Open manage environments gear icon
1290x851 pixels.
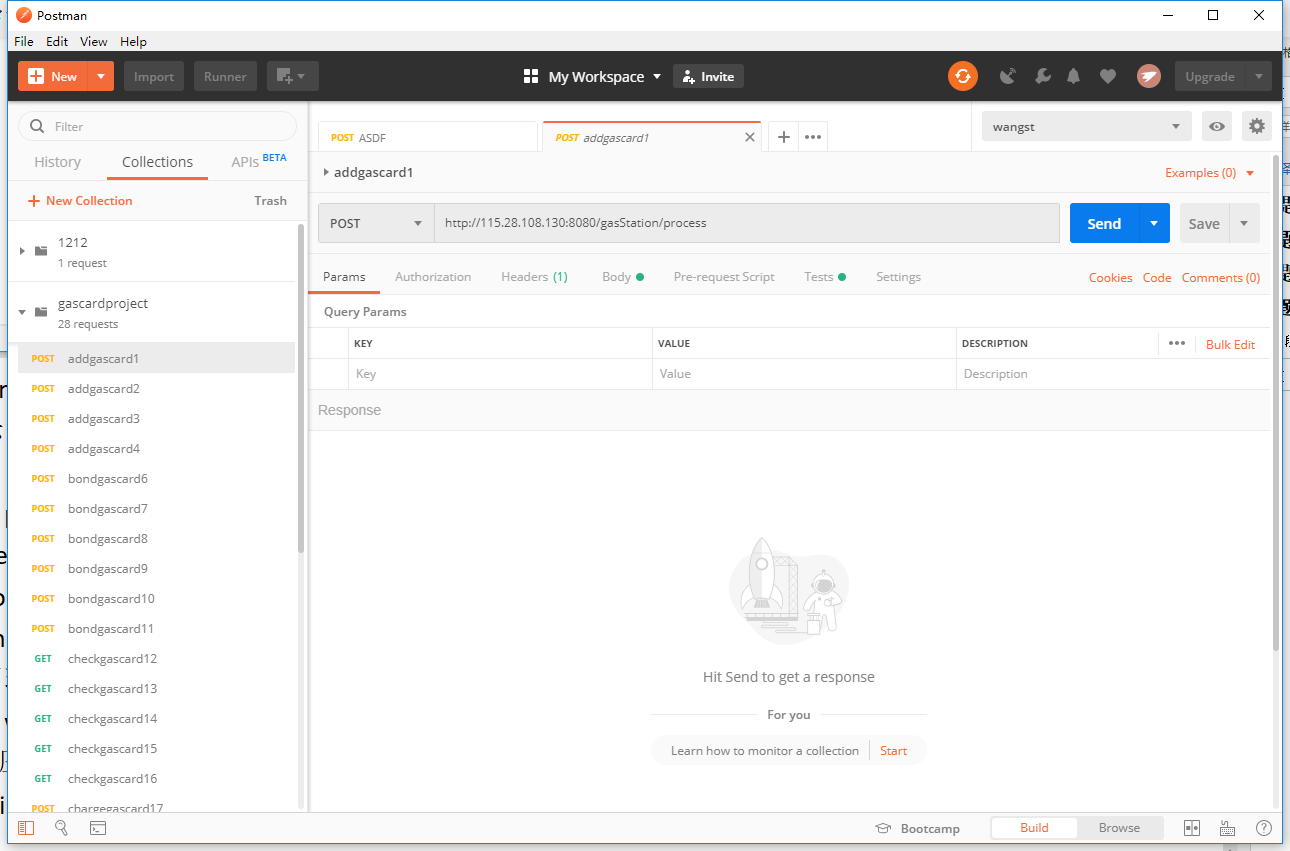[1257, 127]
